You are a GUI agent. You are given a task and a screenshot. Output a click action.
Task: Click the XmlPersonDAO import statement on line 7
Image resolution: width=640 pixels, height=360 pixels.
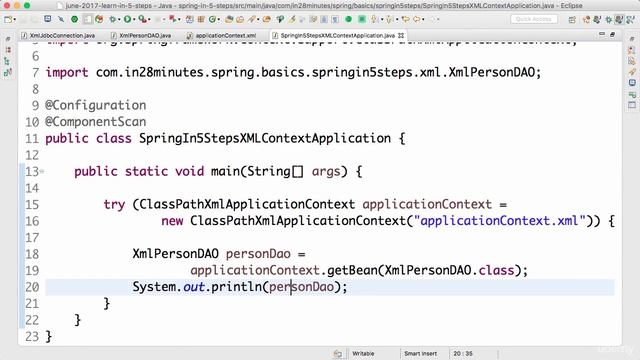[x=293, y=73]
